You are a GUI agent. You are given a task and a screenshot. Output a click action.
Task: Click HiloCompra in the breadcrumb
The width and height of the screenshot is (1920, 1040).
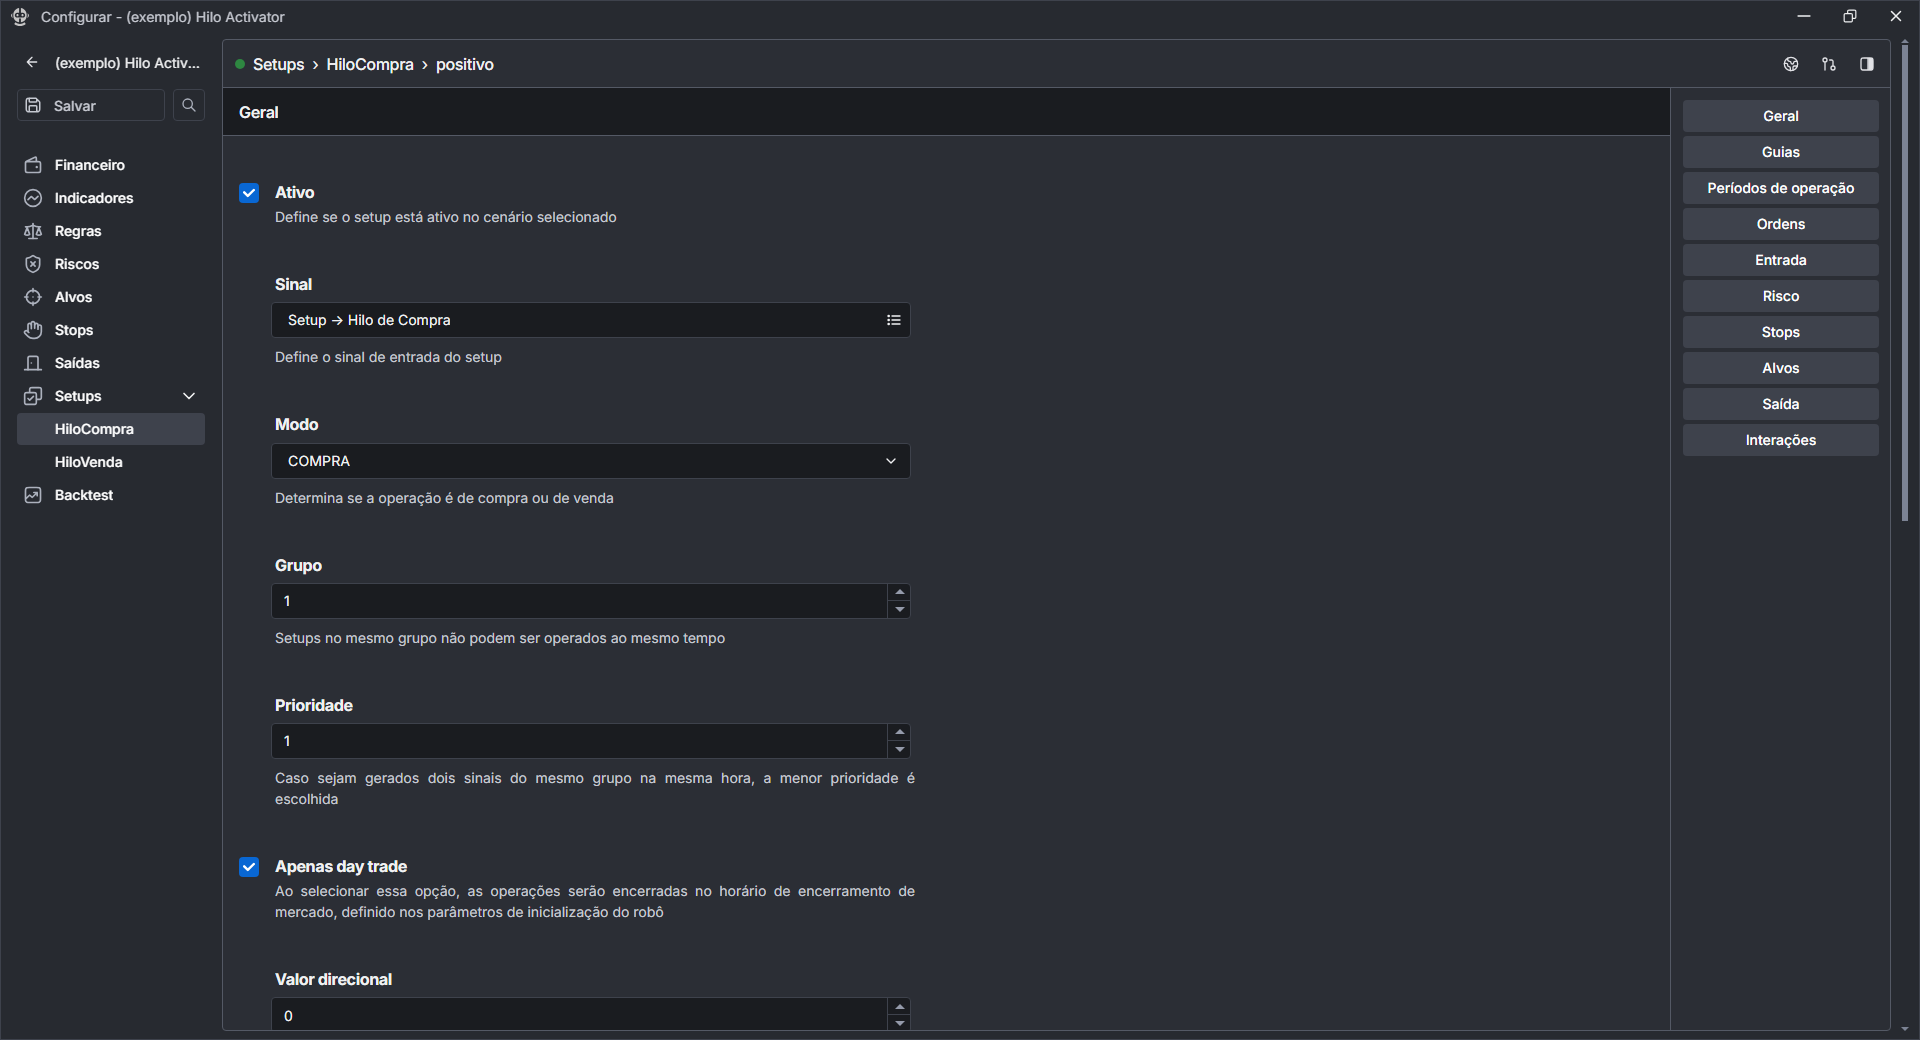point(369,64)
